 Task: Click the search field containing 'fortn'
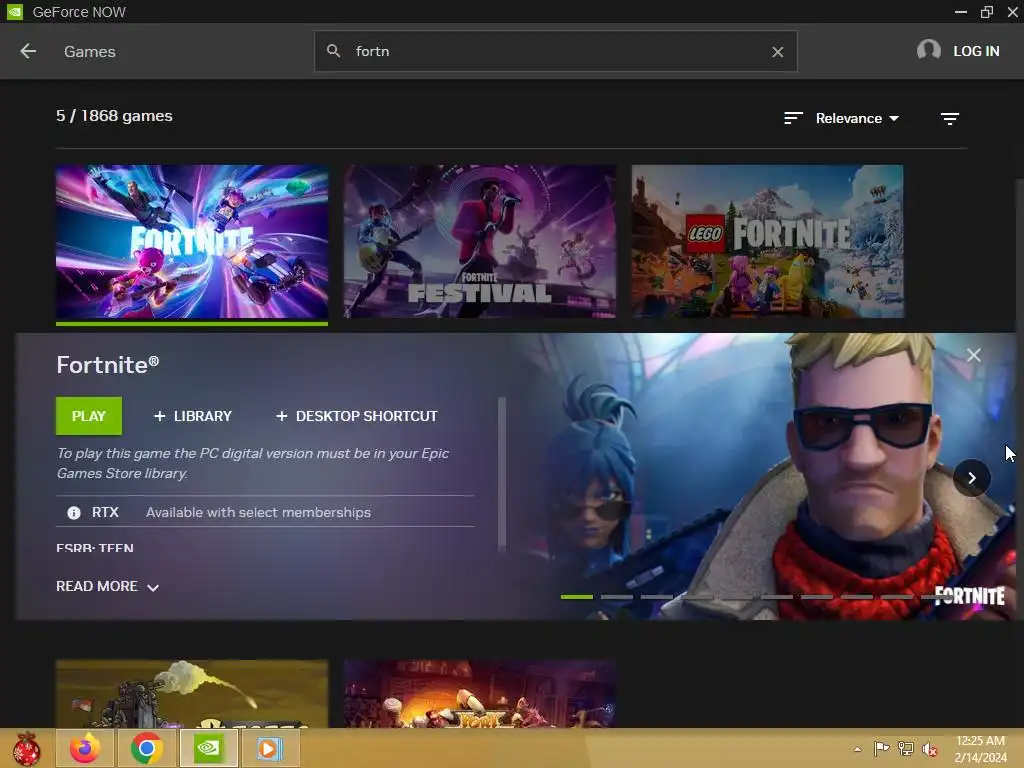click(555, 51)
